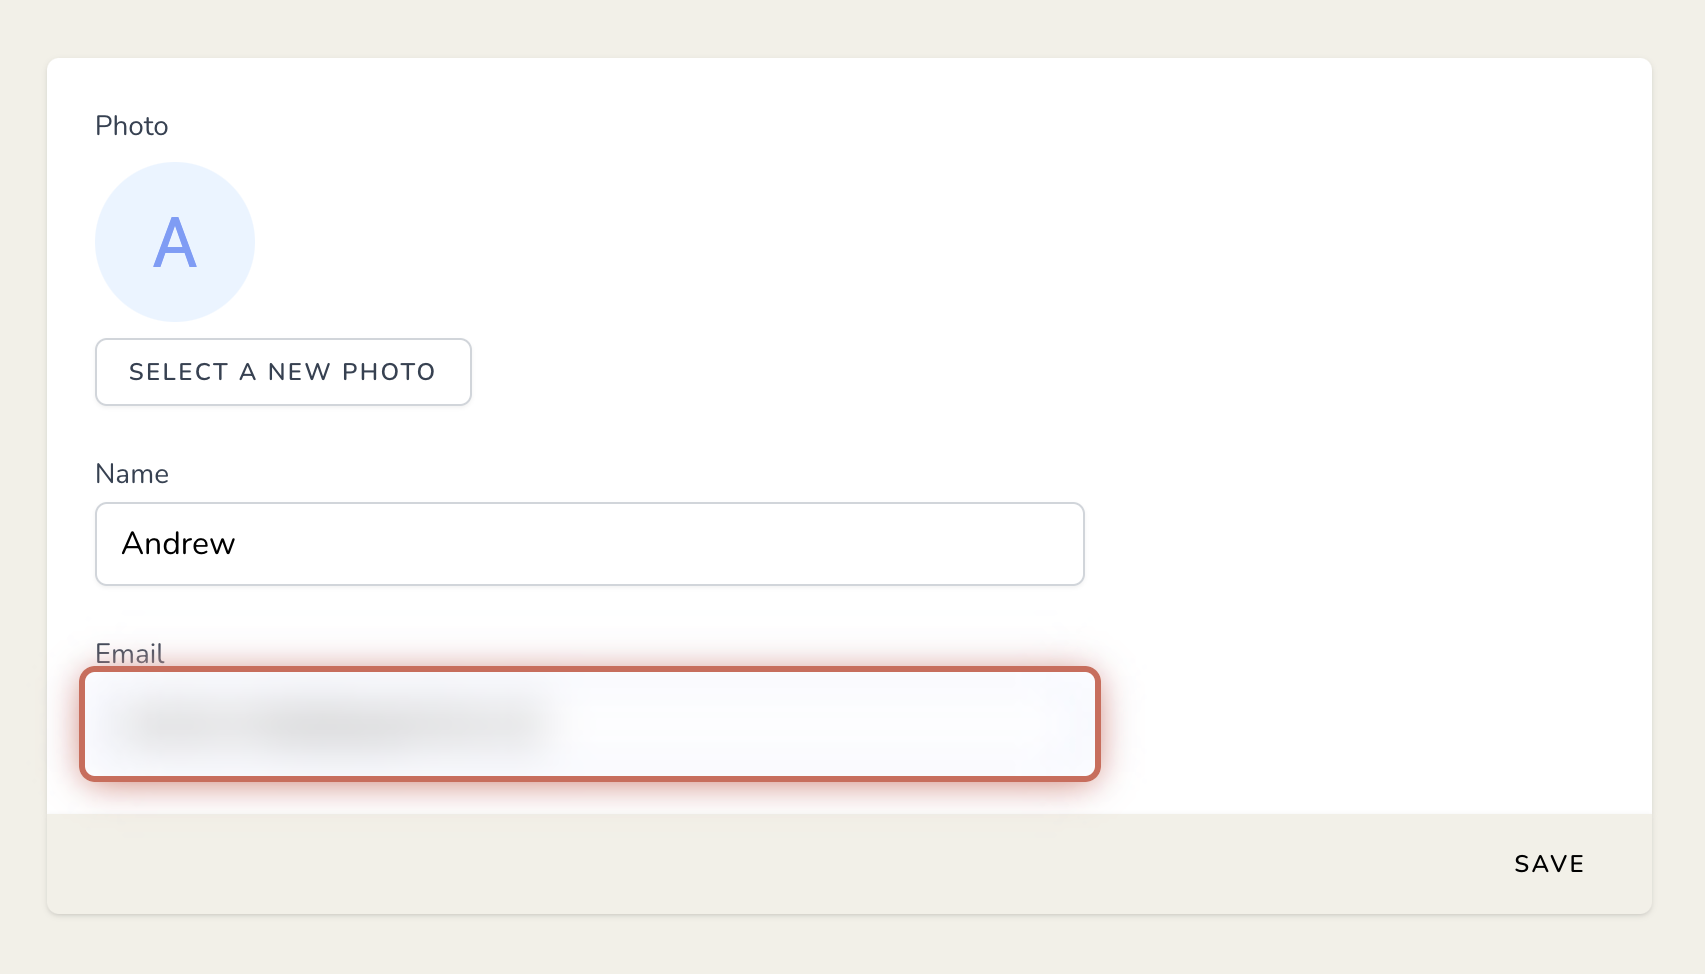Click the blurred email address text
Image resolution: width=1705 pixels, height=974 pixels.
tap(330, 722)
